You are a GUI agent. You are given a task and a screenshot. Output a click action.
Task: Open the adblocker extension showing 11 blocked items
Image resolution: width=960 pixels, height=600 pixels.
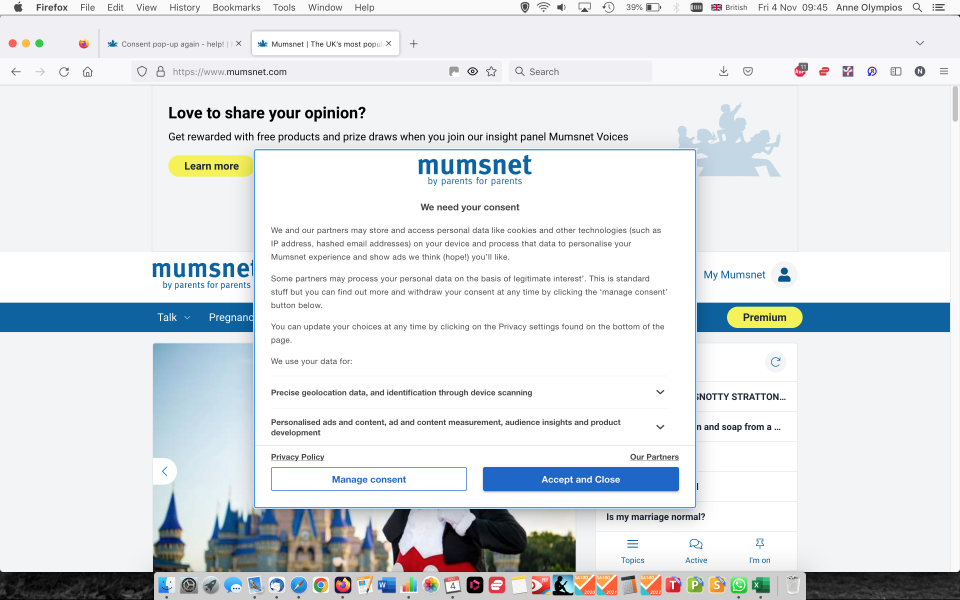800,71
